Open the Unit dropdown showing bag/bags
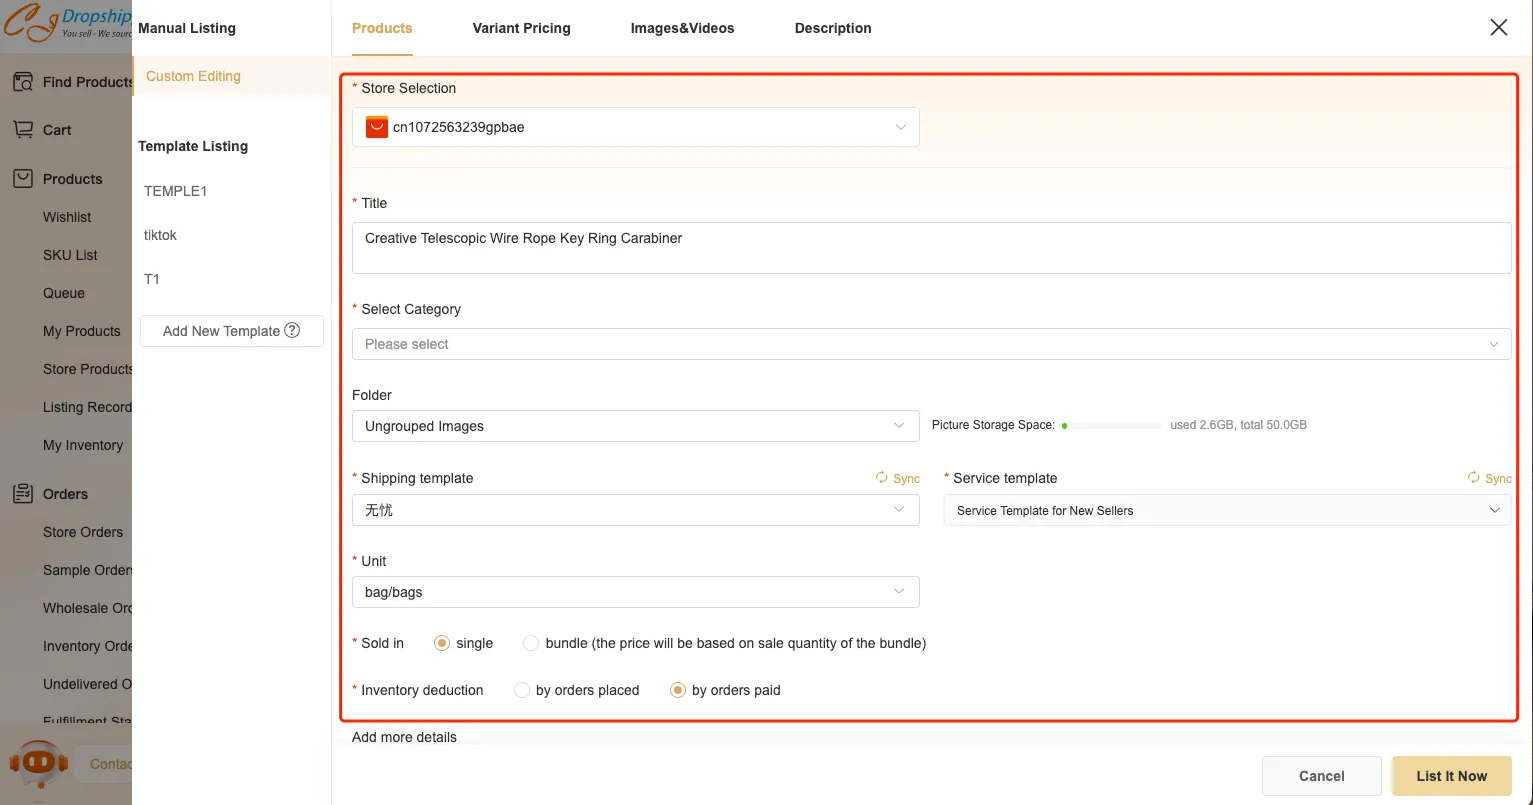 pos(635,592)
